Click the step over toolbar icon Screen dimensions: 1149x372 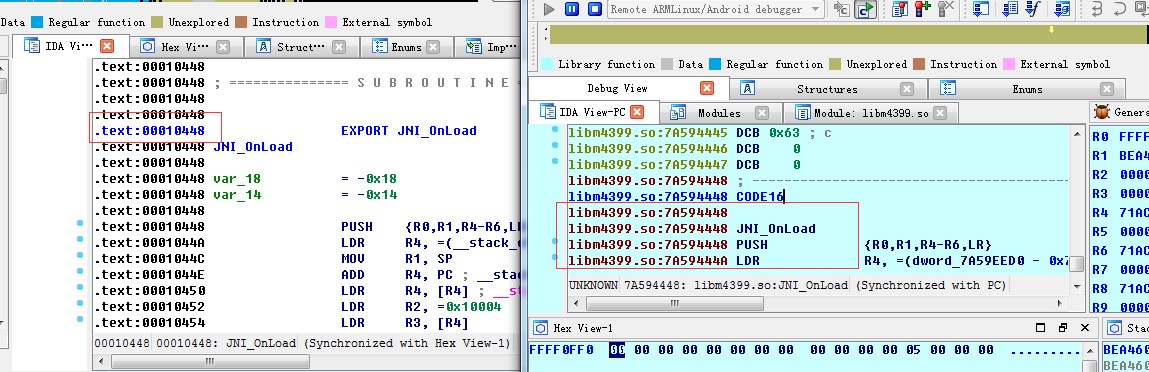[1120, 10]
